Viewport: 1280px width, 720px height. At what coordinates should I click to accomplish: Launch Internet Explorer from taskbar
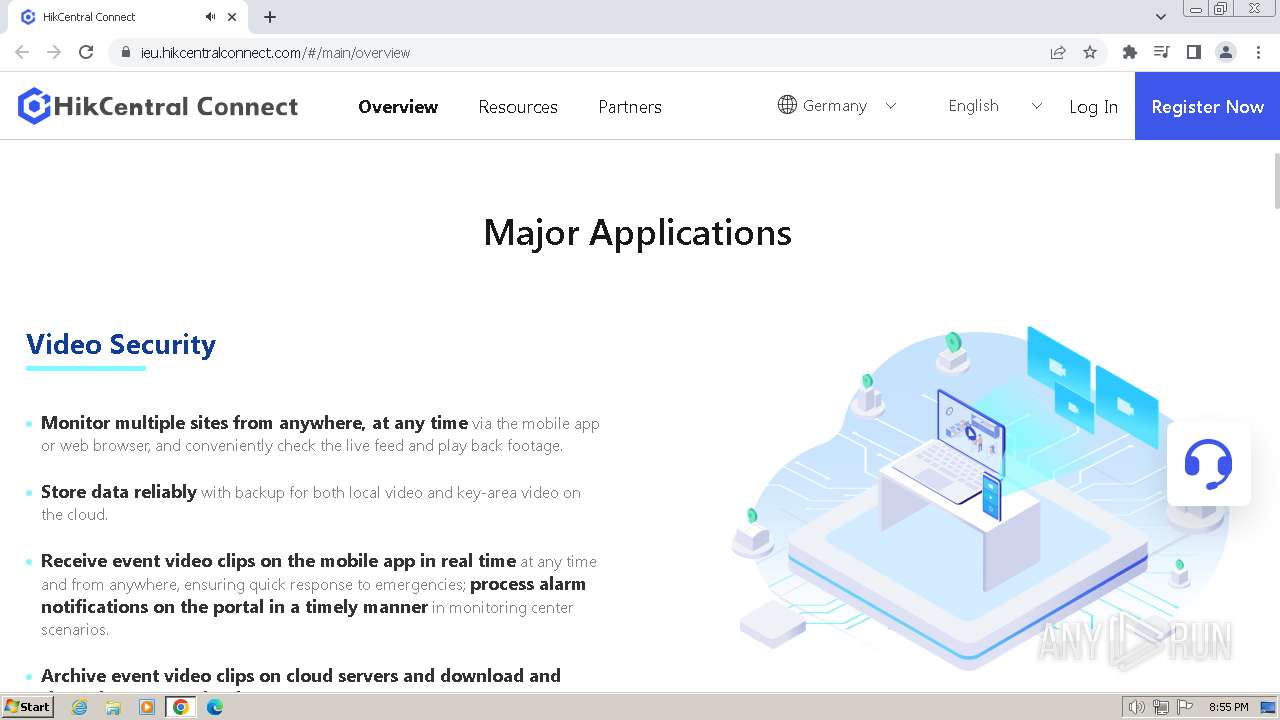pos(79,707)
